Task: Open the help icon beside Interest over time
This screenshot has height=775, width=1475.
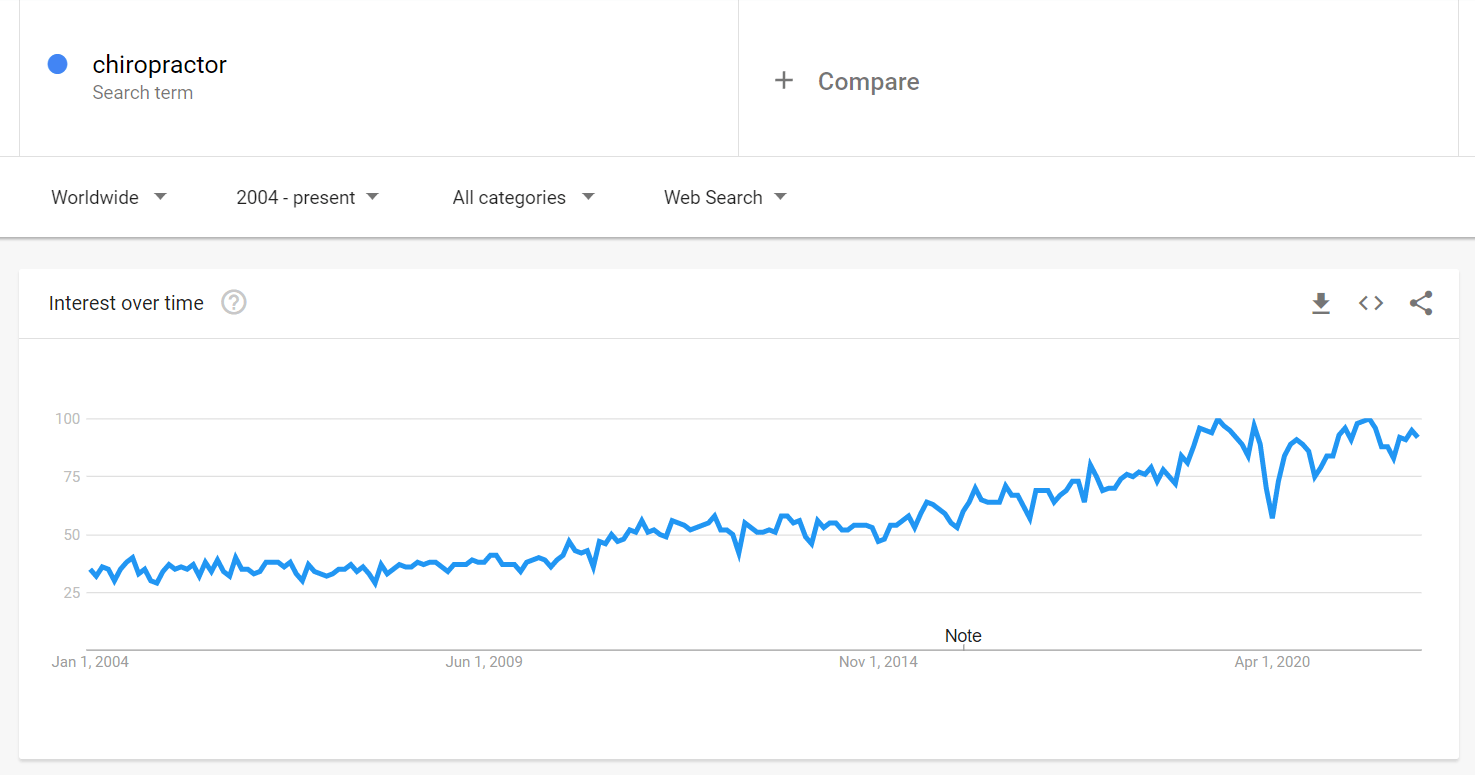Action: [234, 302]
